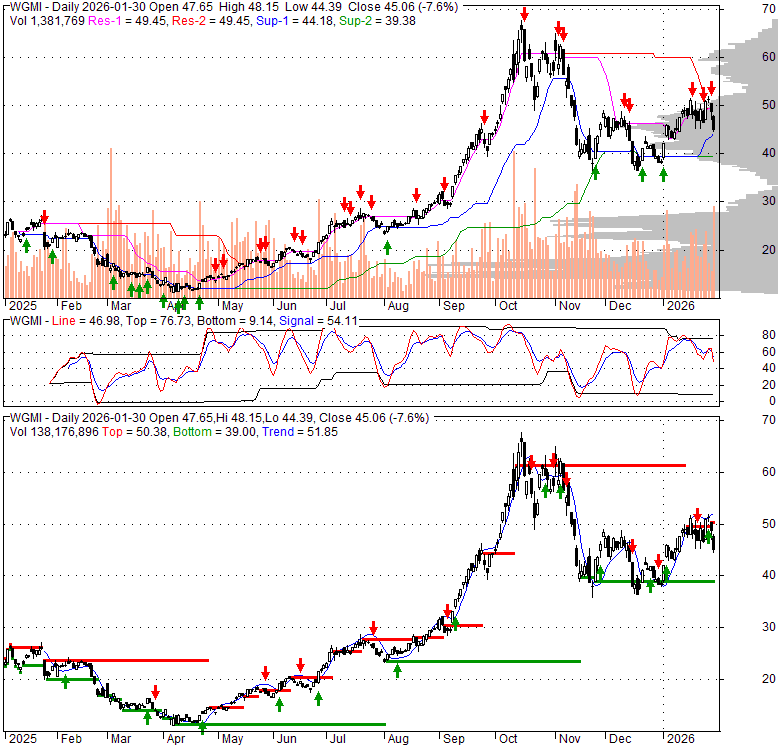Click the 2025 label on bottom chart's time axis
Viewport: 780px width, 745px height.
tap(23, 739)
